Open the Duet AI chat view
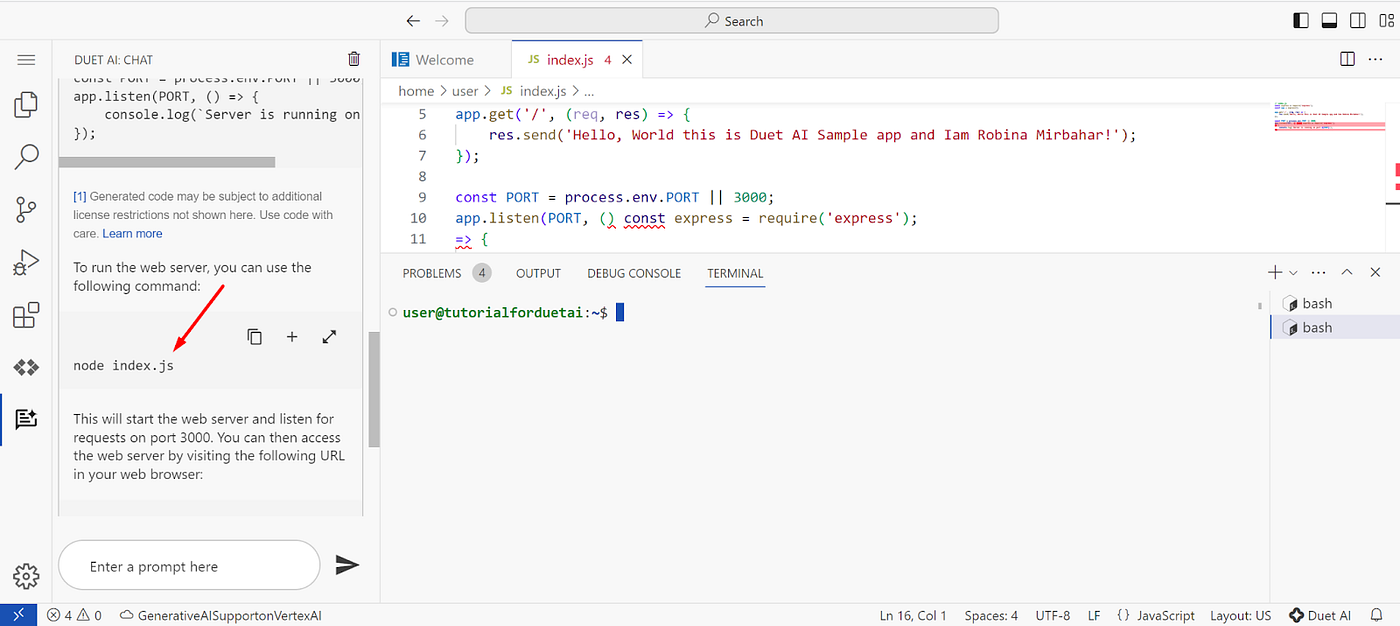This screenshot has width=1400, height=626. coord(26,419)
